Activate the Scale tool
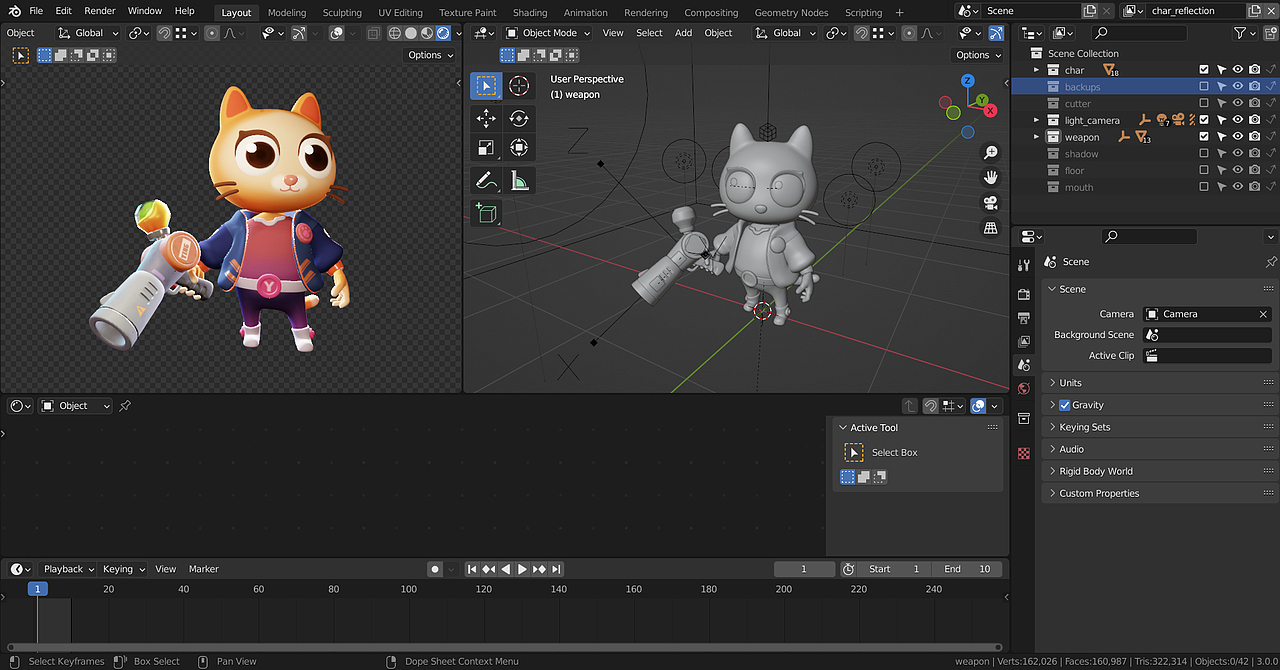 click(x=486, y=148)
